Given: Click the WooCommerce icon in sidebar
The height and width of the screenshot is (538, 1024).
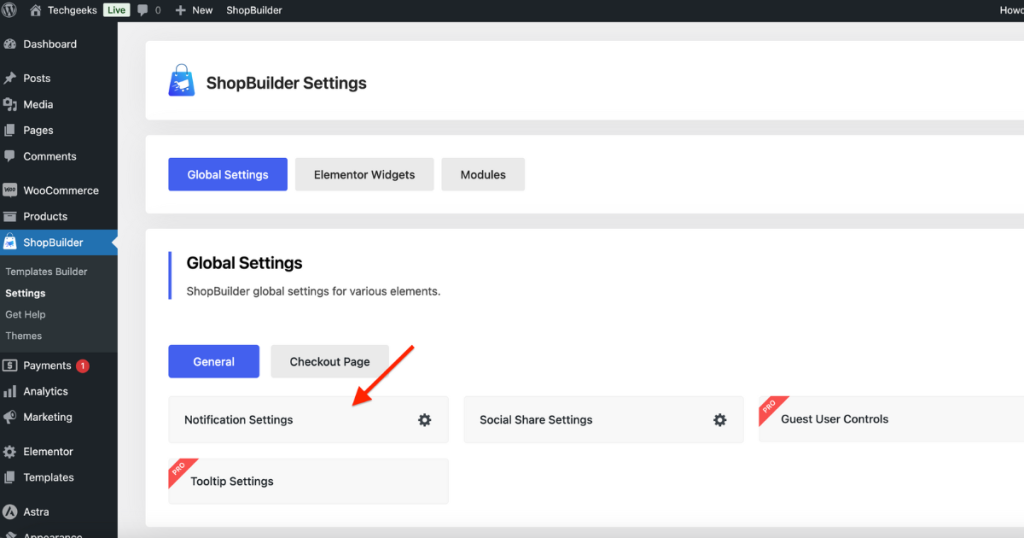Looking at the screenshot, I should [x=10, y=190].
